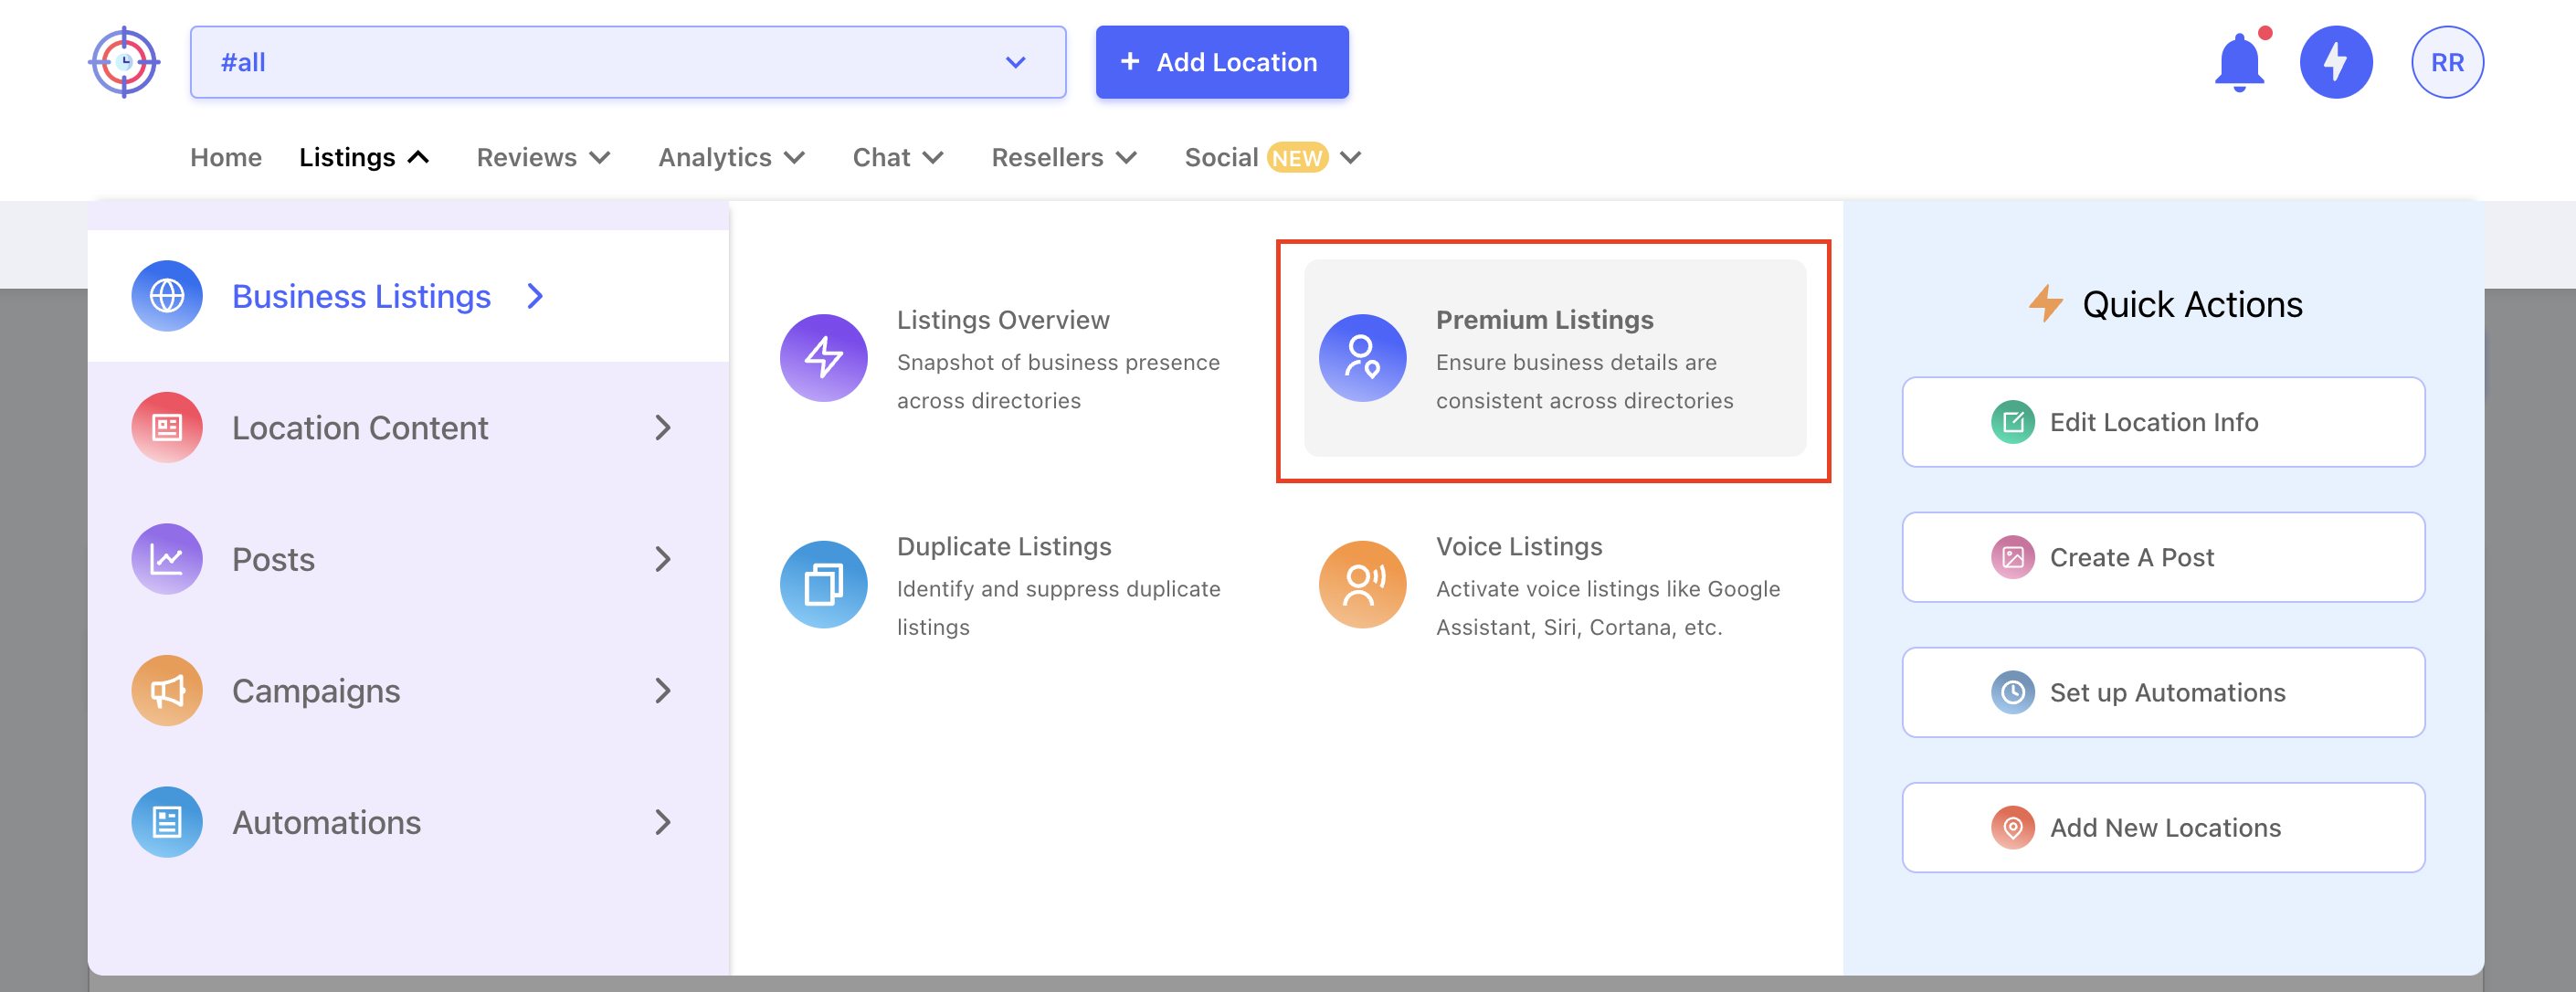Select Location Content in the sidebar
2576x992 pixels.
[408, 427]
